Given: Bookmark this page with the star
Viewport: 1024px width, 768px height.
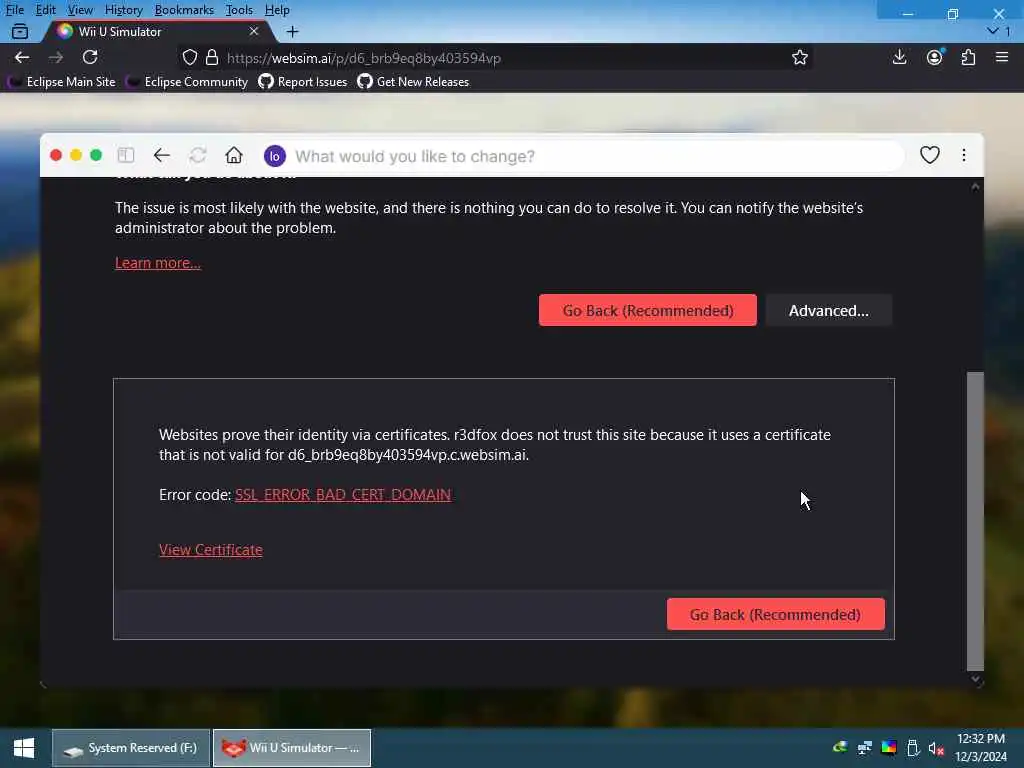Looking at the screenshot, I should click(799, 57).
